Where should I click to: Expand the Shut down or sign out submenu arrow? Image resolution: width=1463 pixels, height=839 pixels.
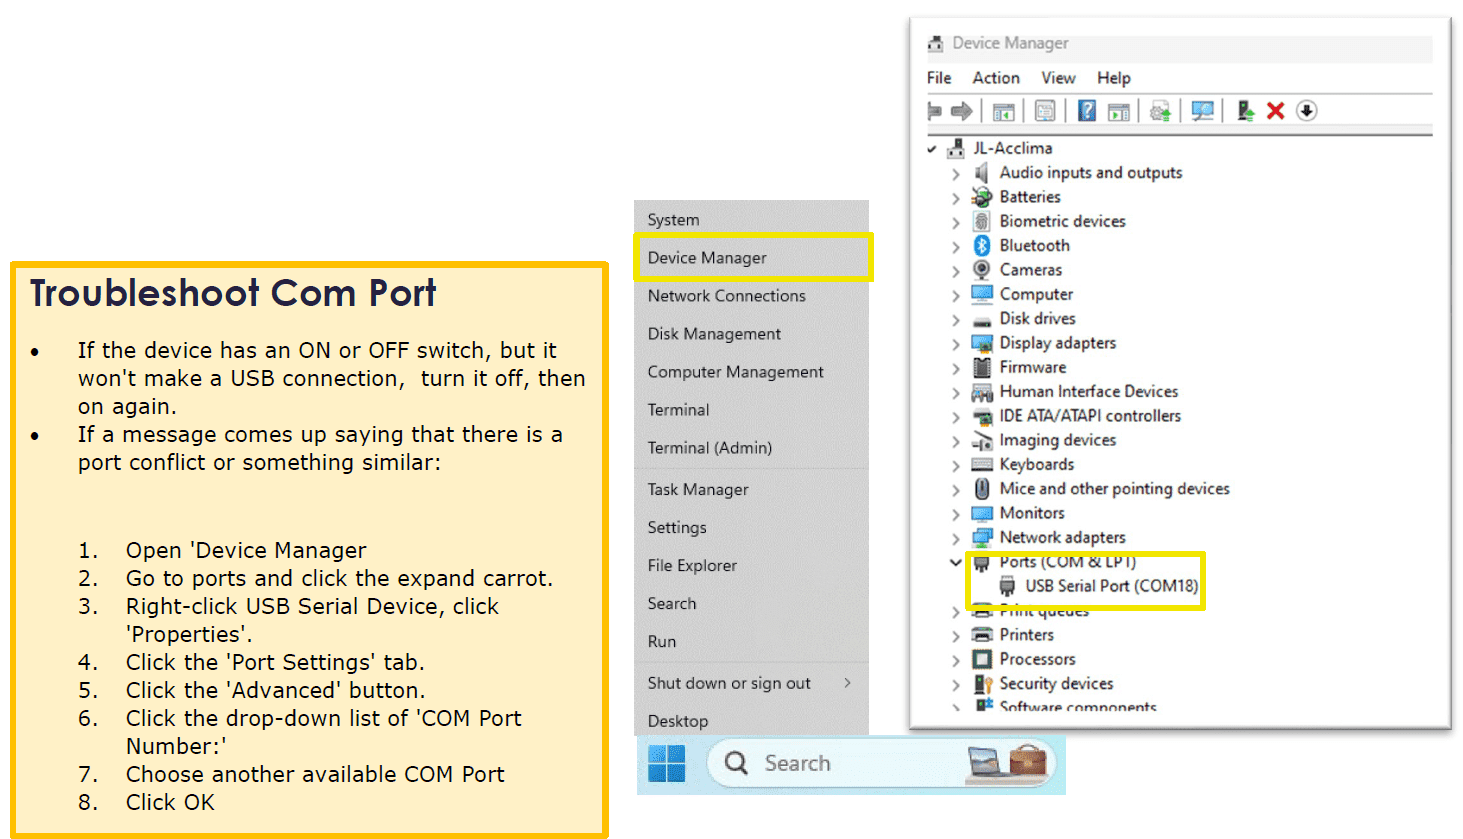pyautogui.click(x=847, y=683)
